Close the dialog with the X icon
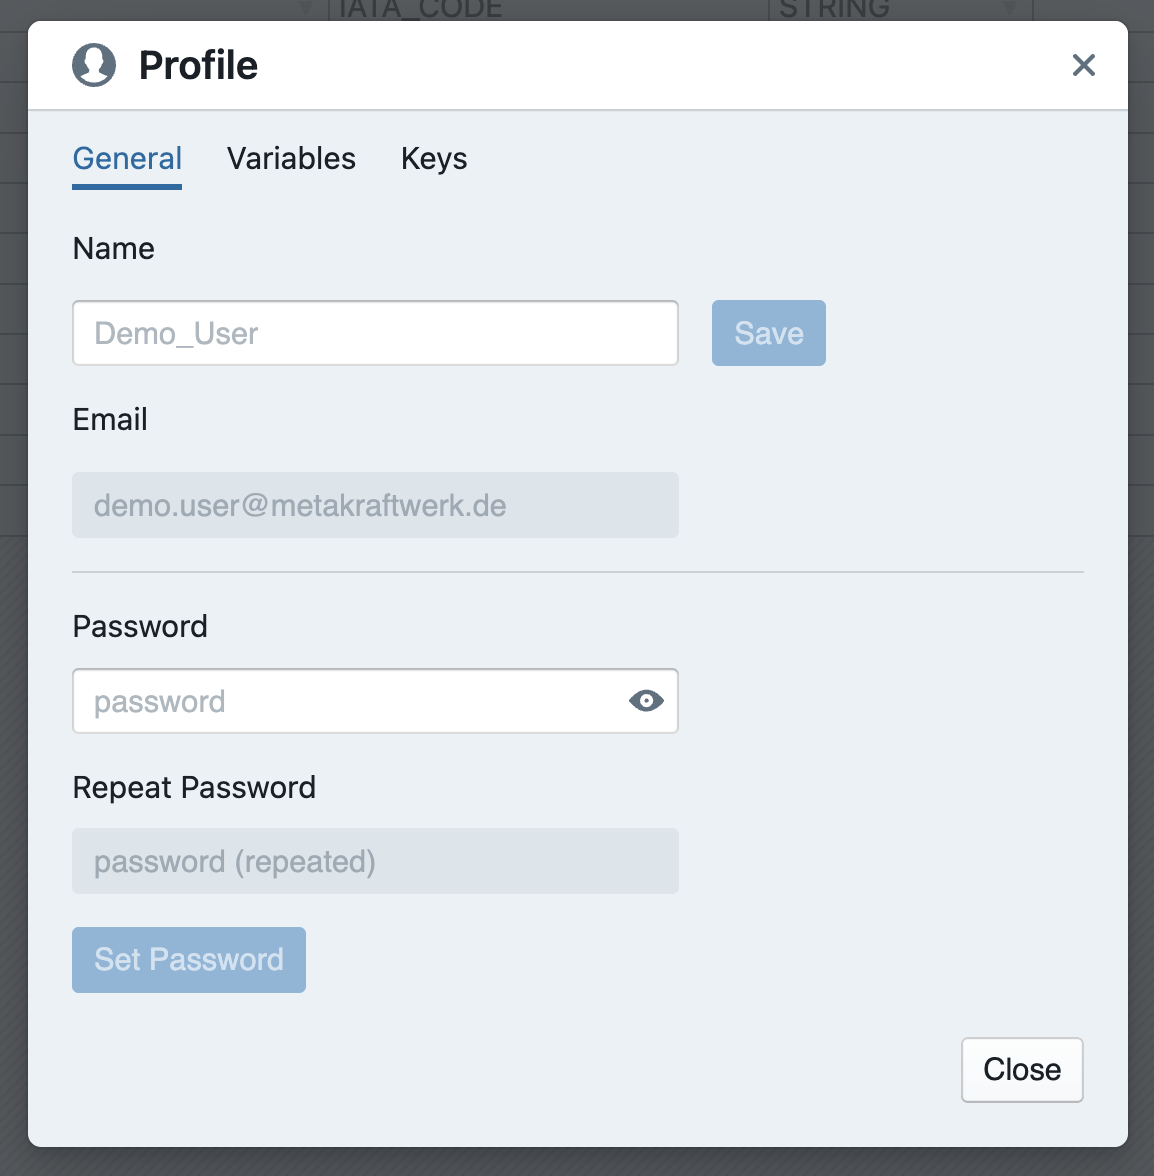 point(1083,65)
